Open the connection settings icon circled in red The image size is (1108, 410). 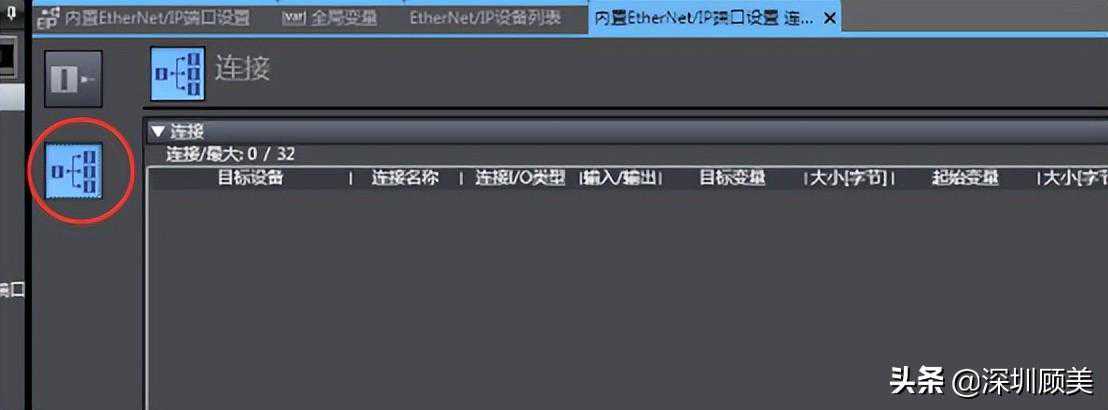(x=74, y=171)
